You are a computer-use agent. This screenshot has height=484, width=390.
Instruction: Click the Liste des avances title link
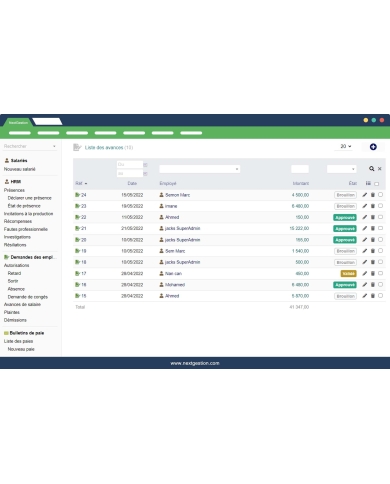click(104, 147)
